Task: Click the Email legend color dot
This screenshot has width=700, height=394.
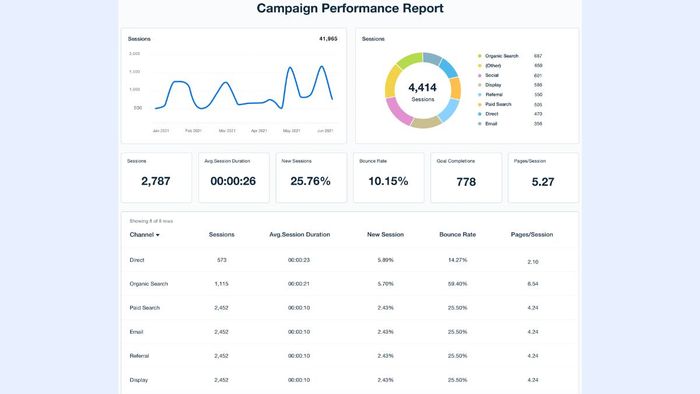Action: [480, 124]
